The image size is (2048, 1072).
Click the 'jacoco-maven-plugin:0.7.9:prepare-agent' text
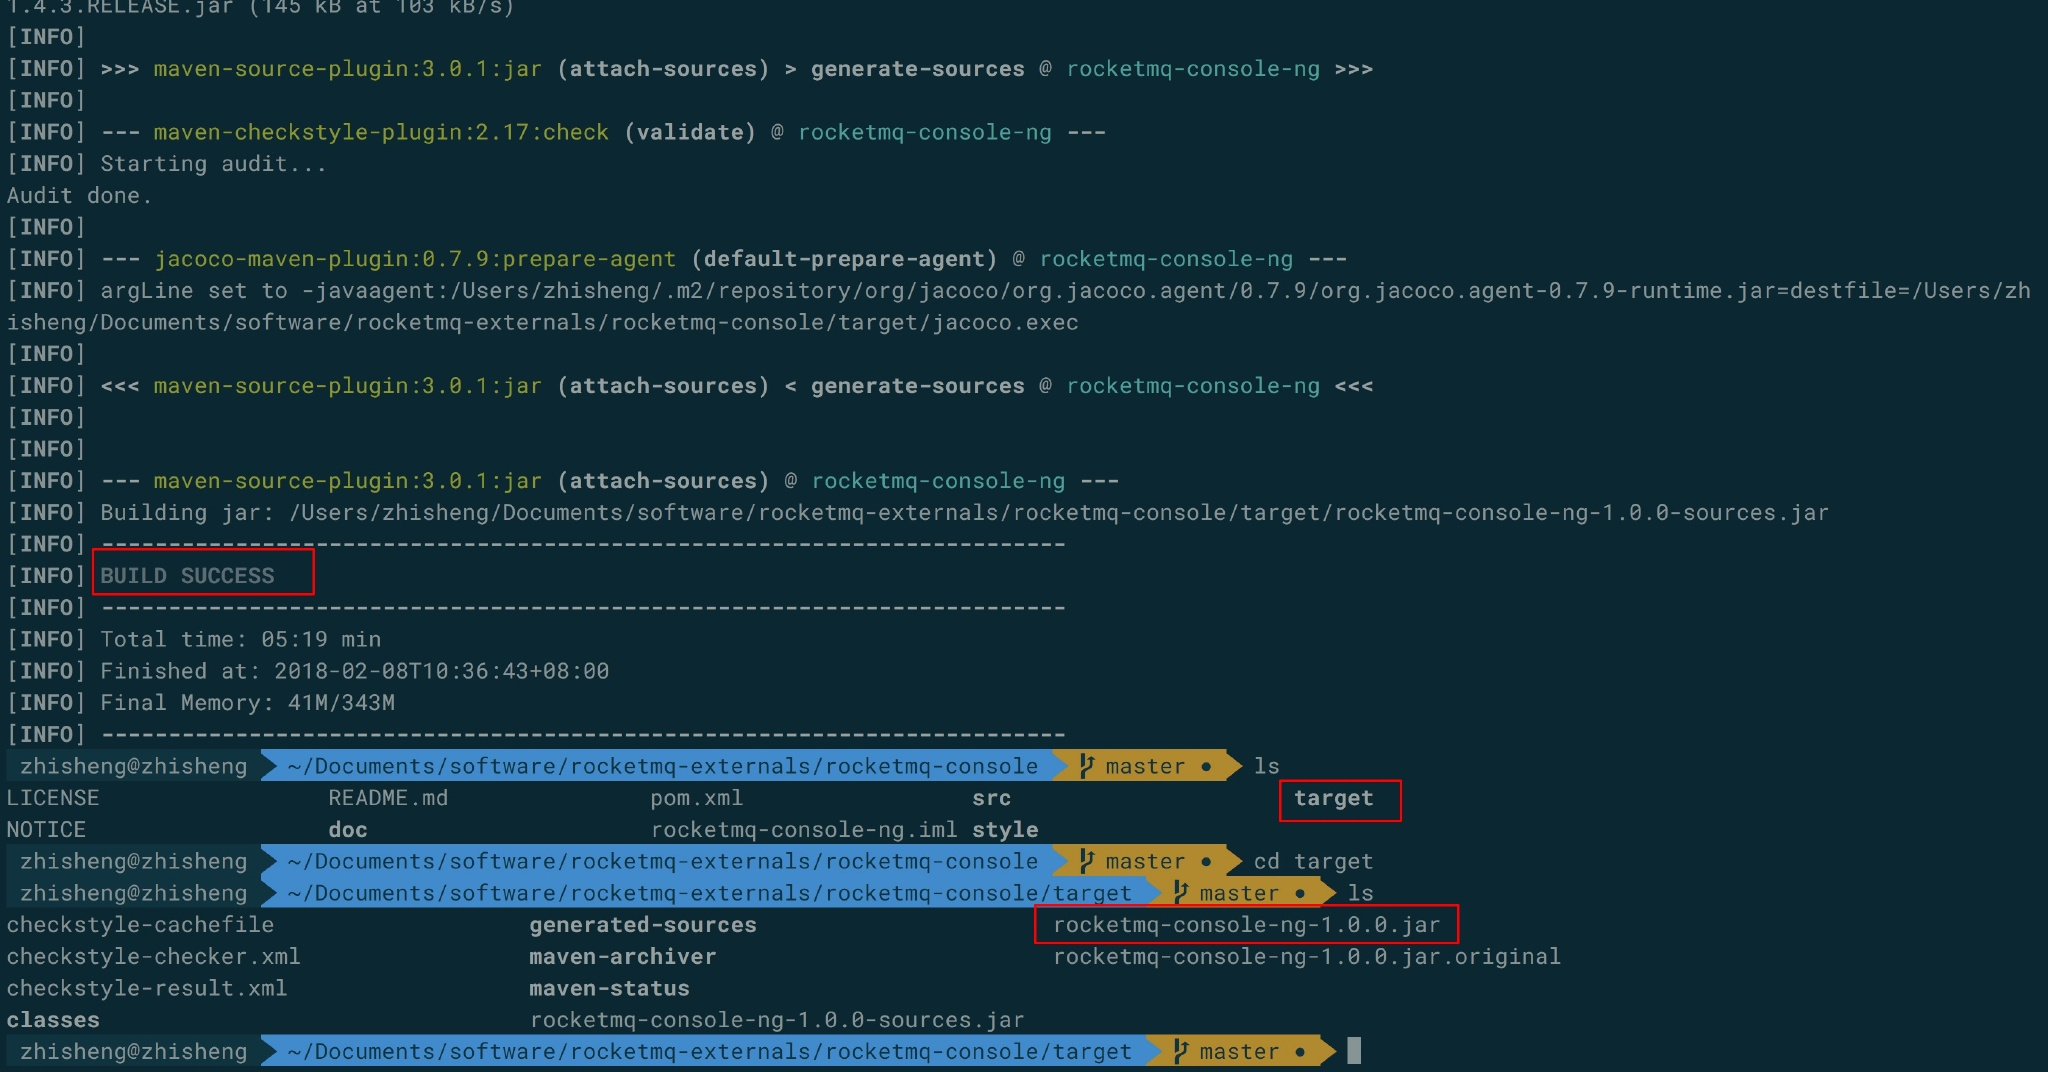(x=415, y=259)
